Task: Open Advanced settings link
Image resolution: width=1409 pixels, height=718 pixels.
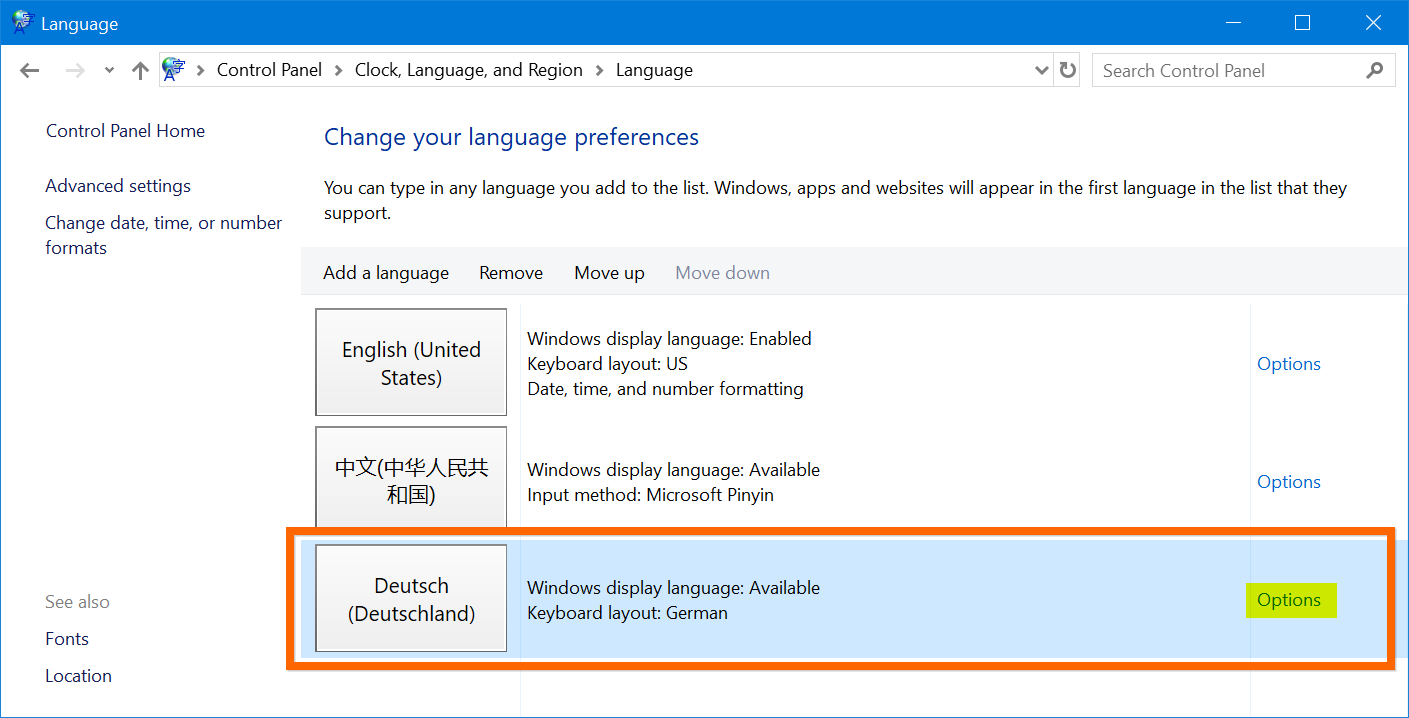Action: (x=118, y=186)
